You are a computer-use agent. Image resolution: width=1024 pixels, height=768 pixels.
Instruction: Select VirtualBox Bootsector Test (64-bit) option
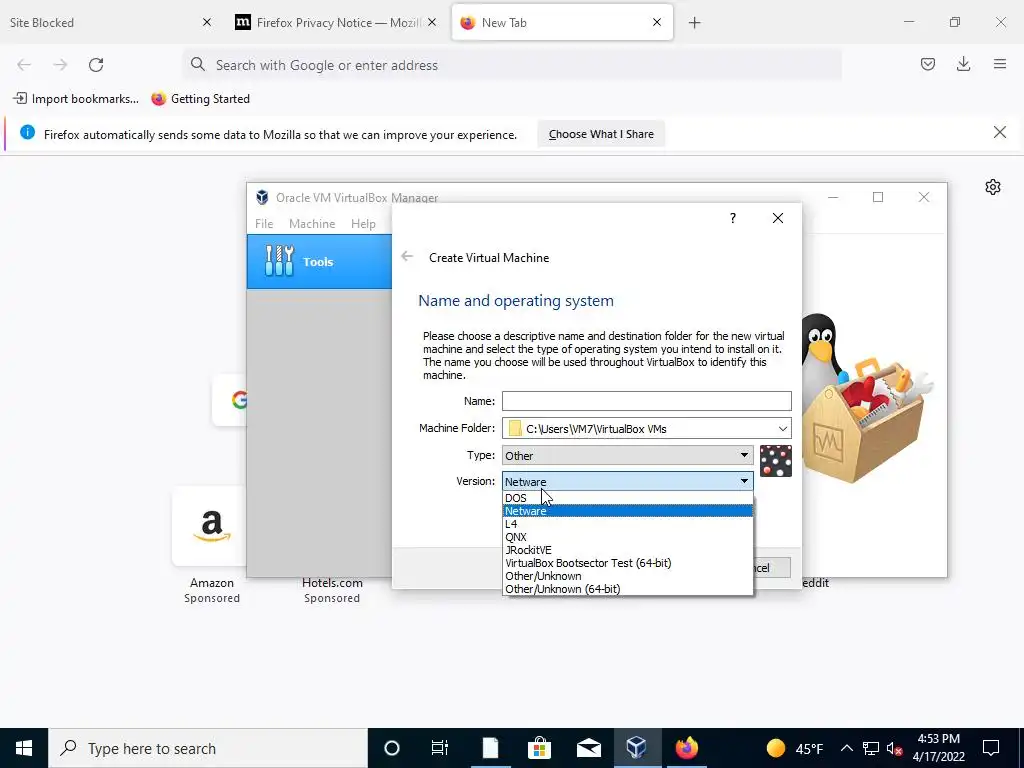627,563
